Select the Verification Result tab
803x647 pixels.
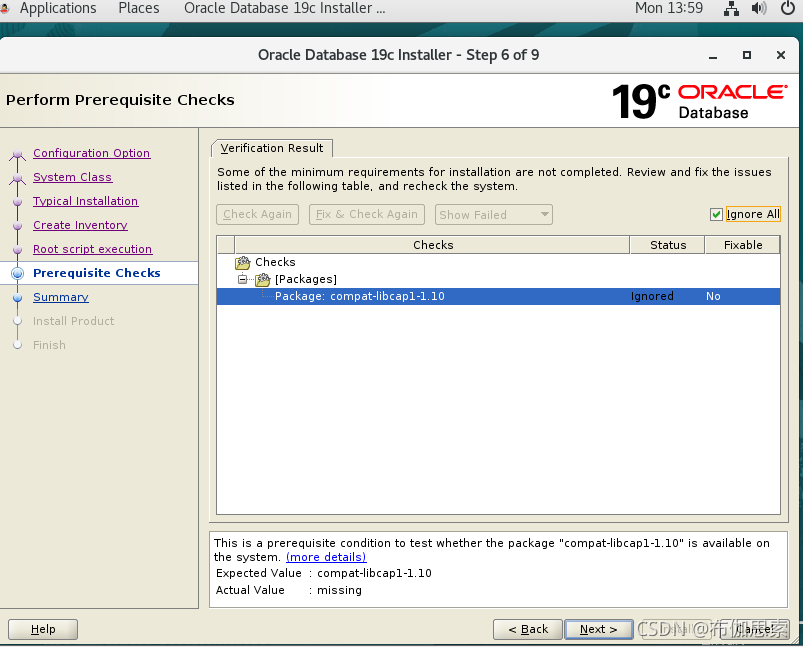272,148
